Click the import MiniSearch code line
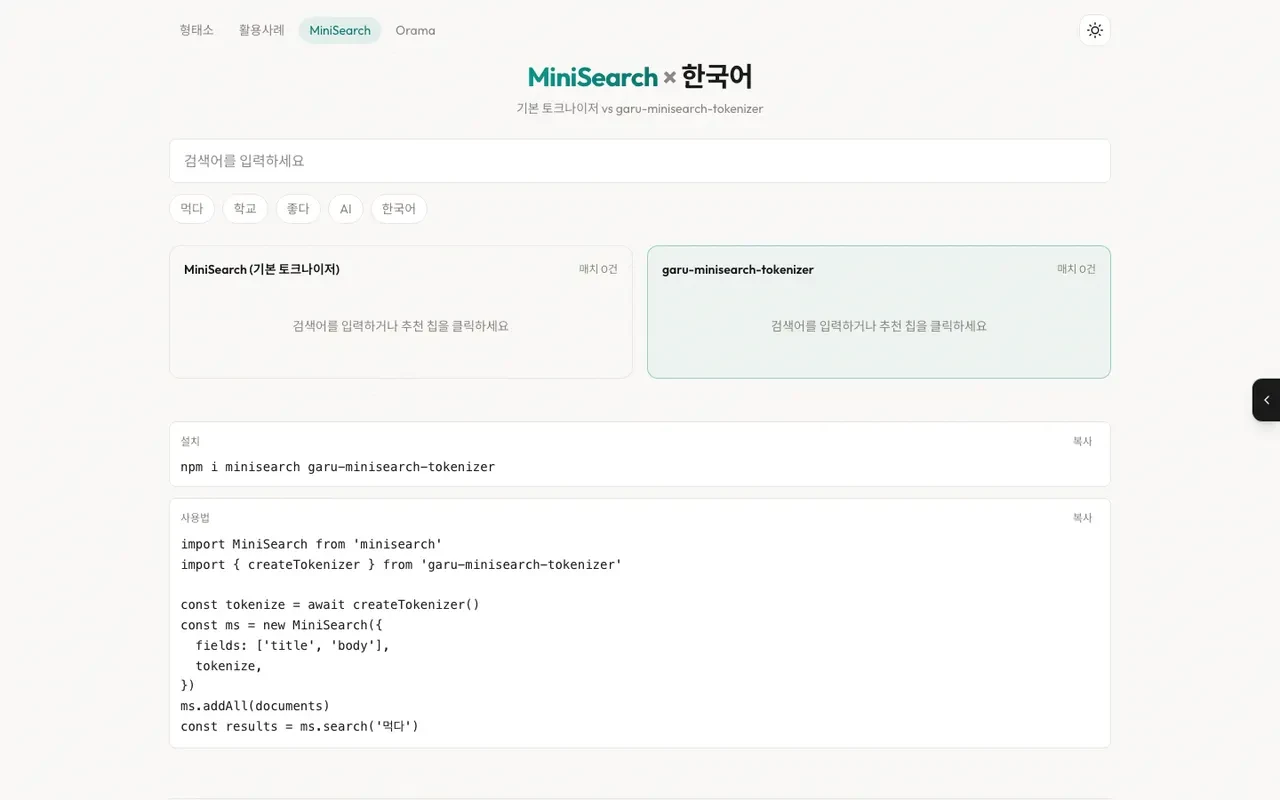 pos(311,544)
